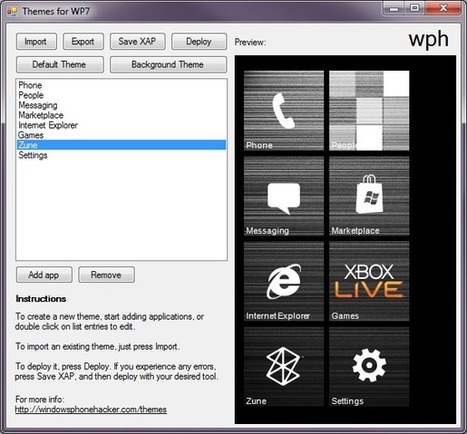Select the Settings gear tile
The width and height of the screenshot is (467, 434).
pos(369,367)
